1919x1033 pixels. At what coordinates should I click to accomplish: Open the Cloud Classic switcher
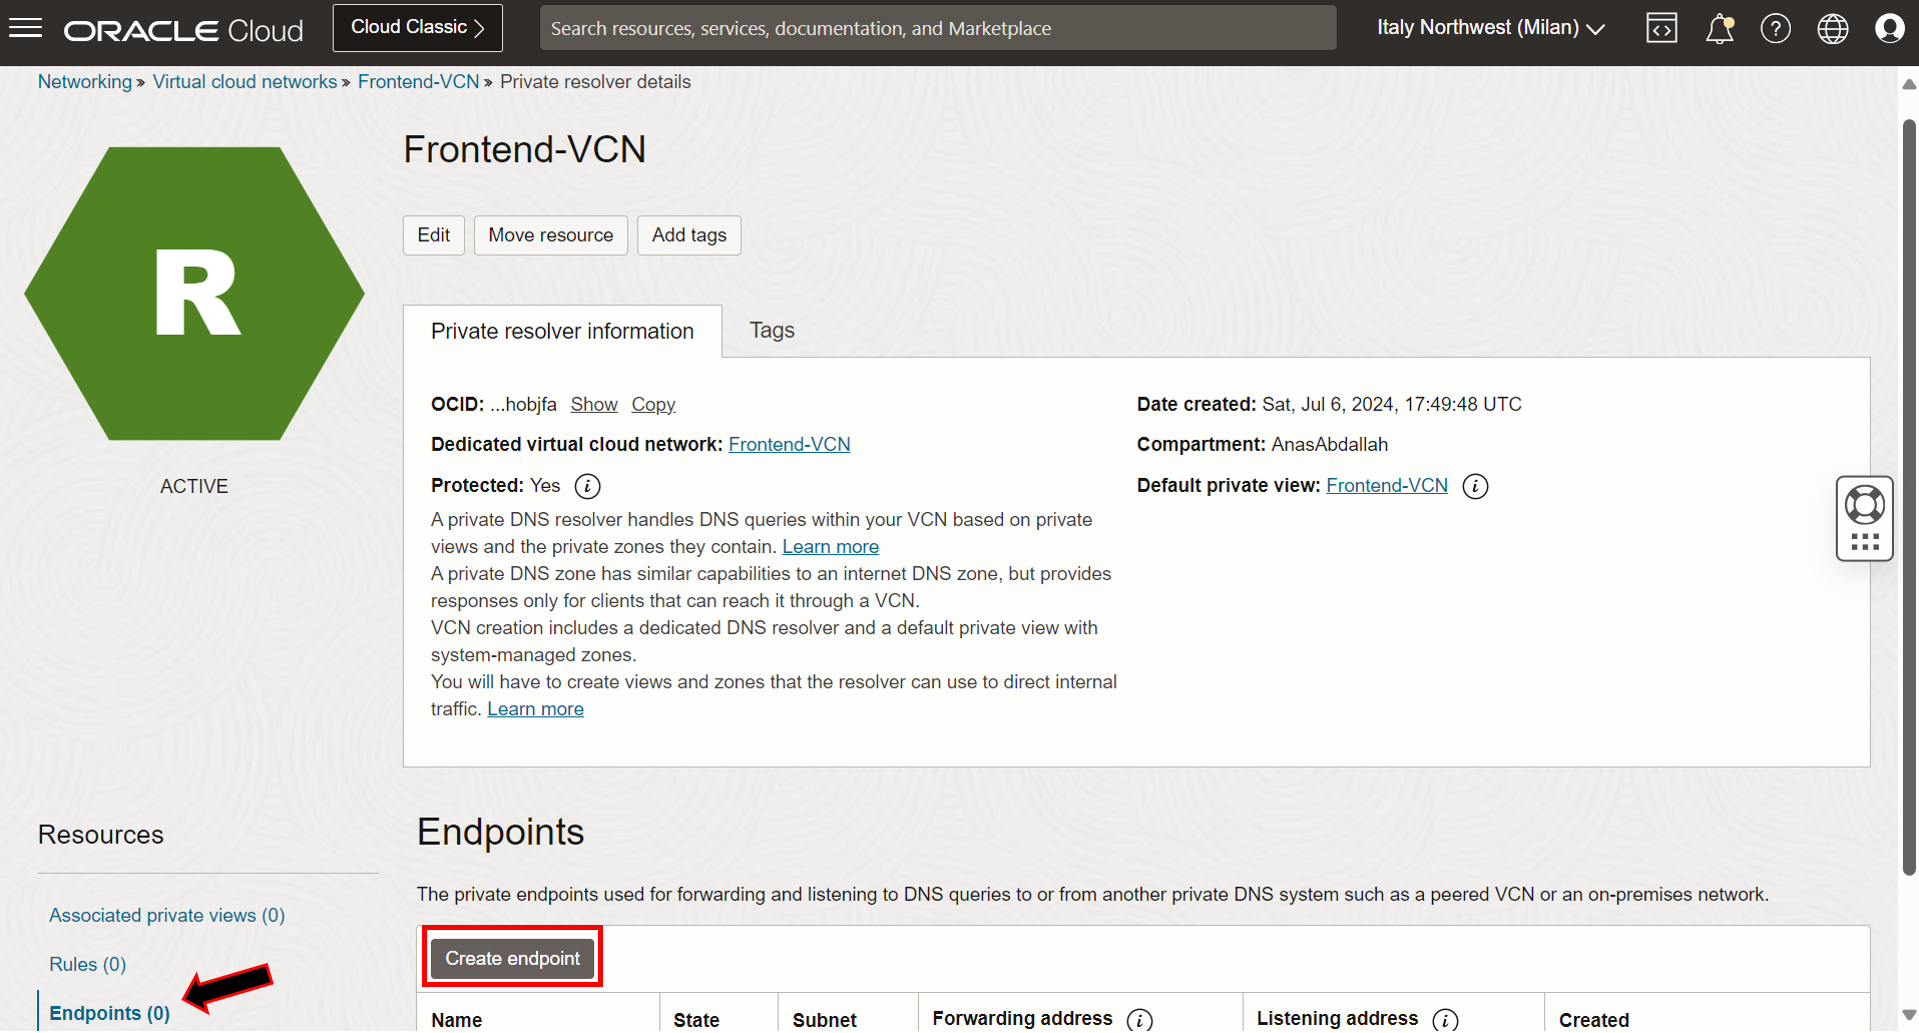click(418, 28)
